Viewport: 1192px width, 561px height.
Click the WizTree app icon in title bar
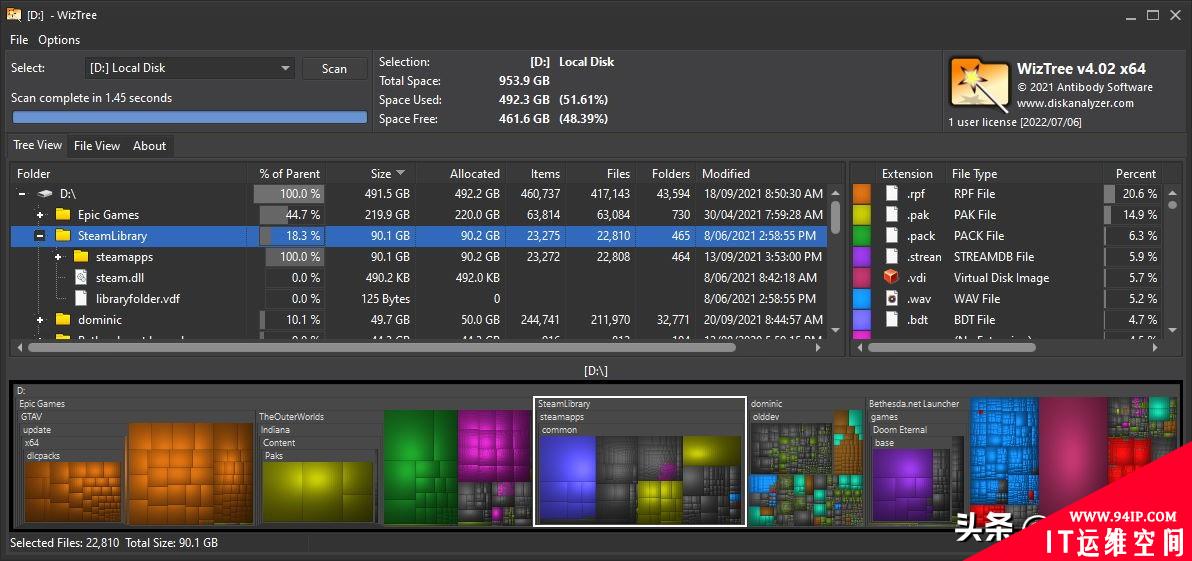(14, 14)
